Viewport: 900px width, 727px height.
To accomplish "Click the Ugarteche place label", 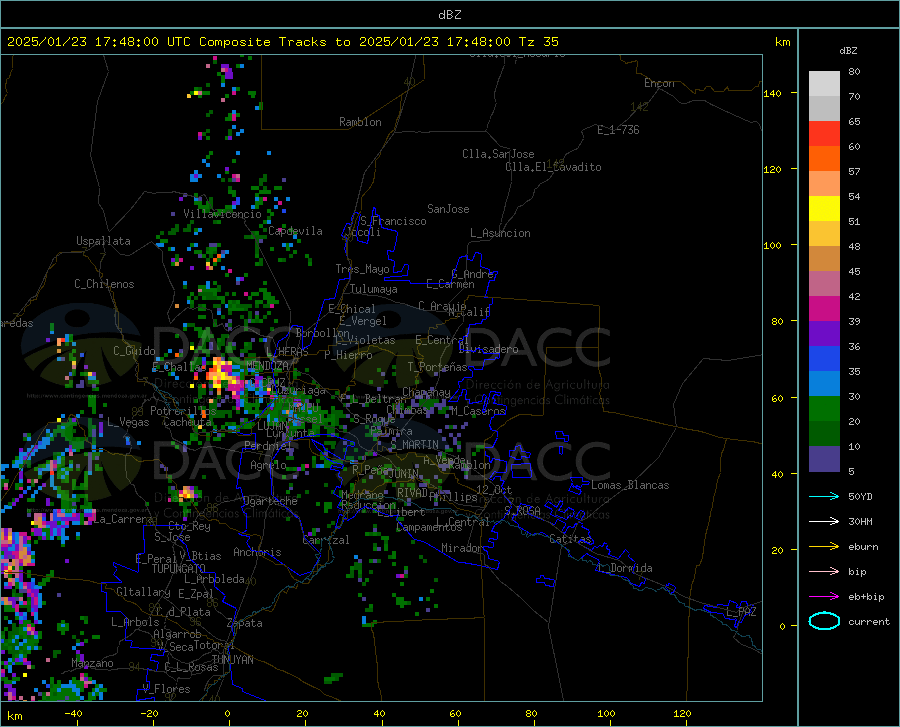I will click(270, 501).
